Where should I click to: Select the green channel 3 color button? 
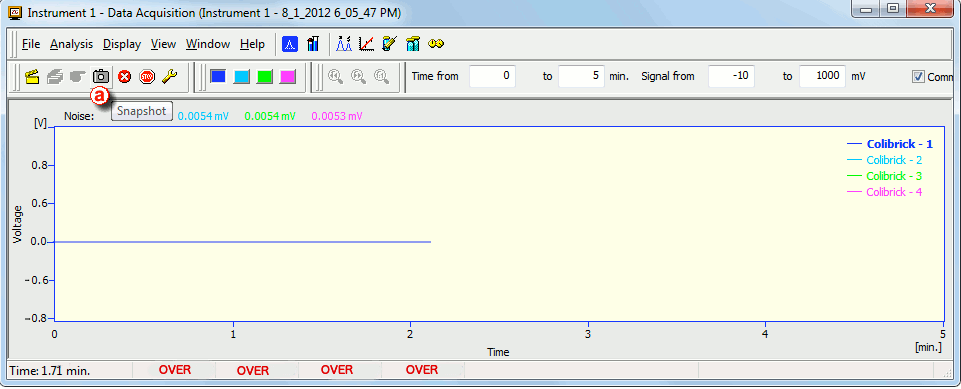click(265, 77)
